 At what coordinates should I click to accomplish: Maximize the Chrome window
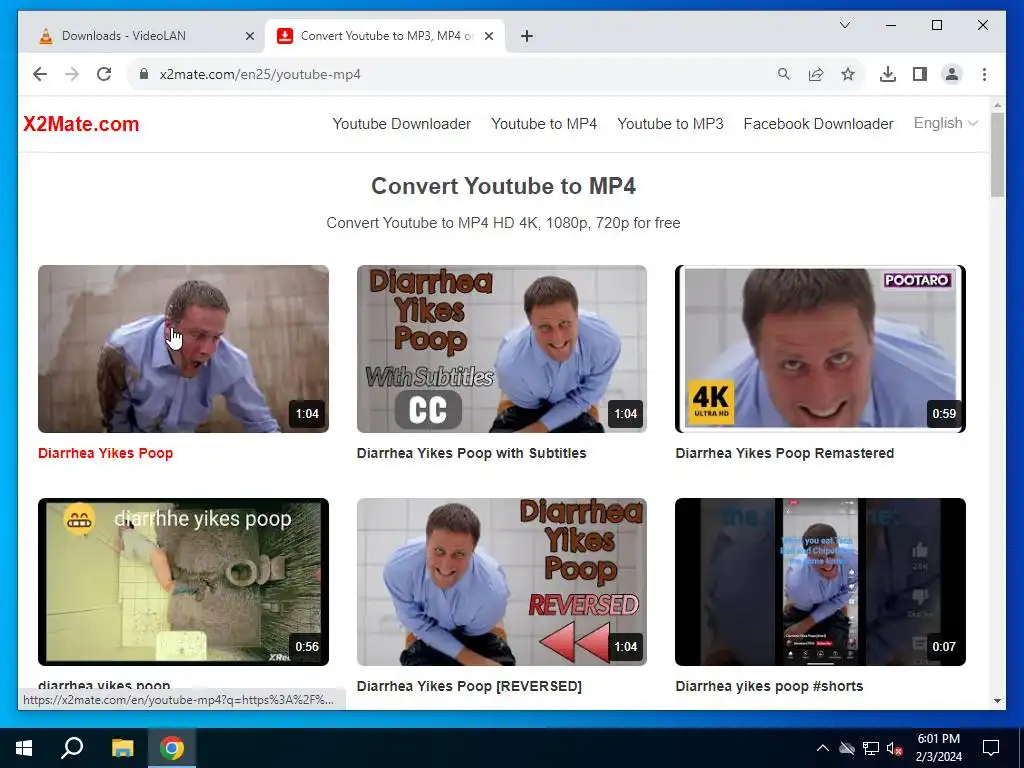936,25
